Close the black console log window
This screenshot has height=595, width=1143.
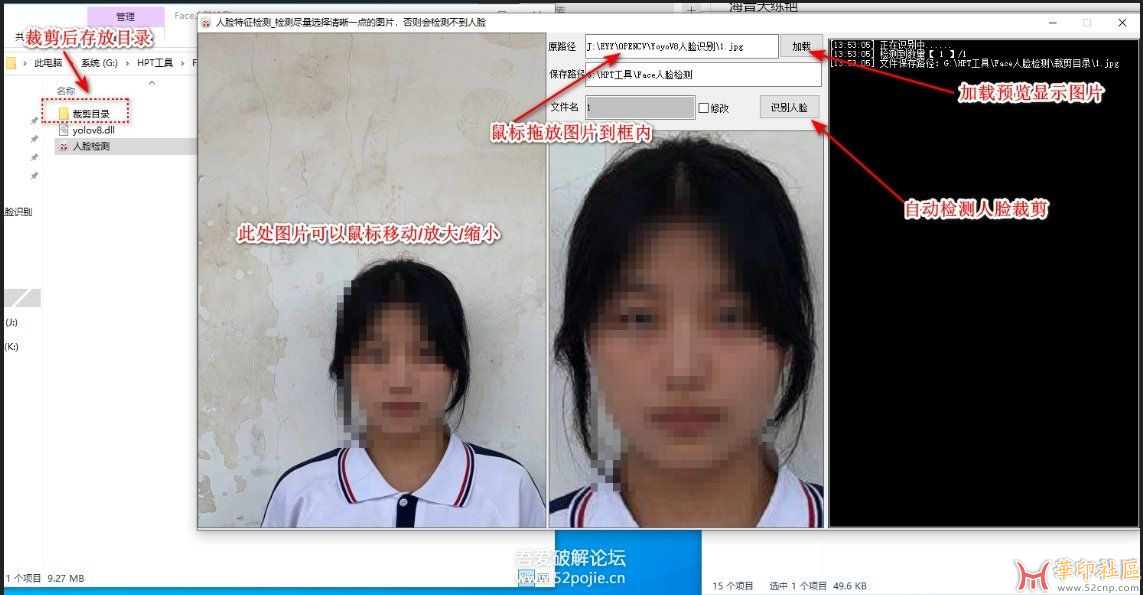pos(1120,22)
